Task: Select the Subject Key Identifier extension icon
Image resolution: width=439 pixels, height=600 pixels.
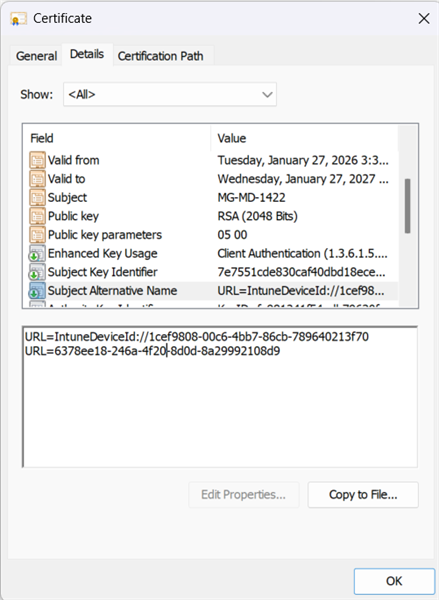Action: (x=38, y=272)
